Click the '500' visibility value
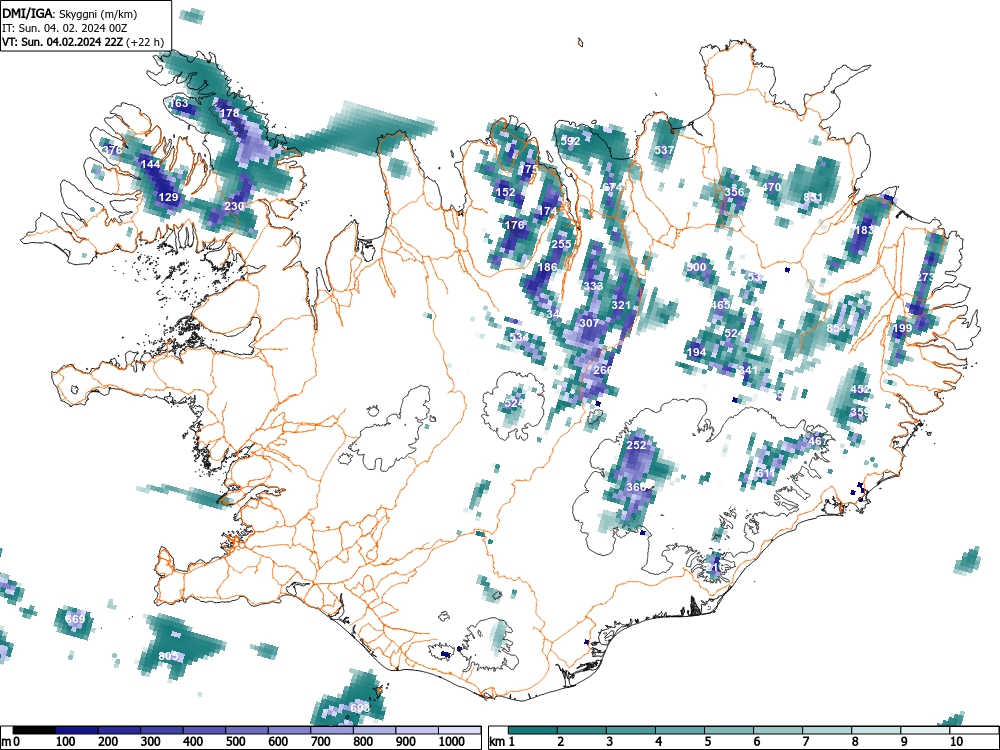This screenshot has height=750, width=1000. (697, 267)
